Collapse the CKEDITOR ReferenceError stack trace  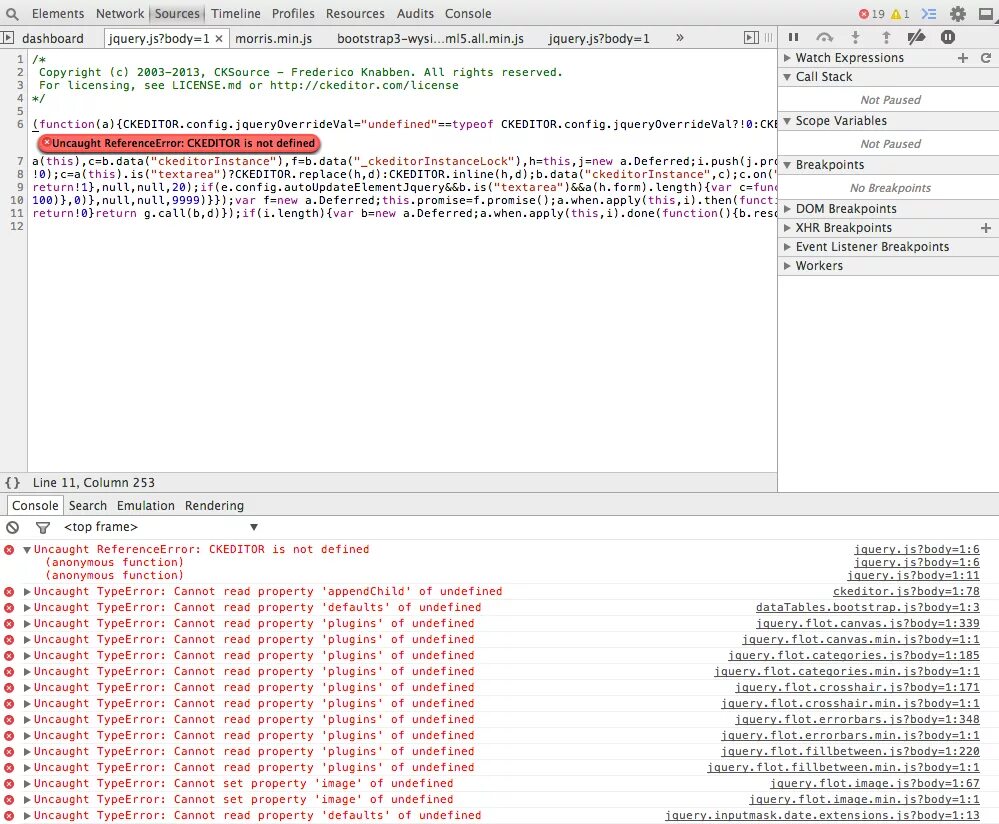27,549
